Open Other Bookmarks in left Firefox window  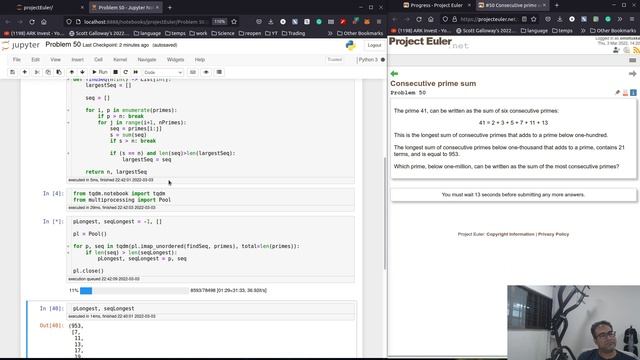(x=360, y=33)
